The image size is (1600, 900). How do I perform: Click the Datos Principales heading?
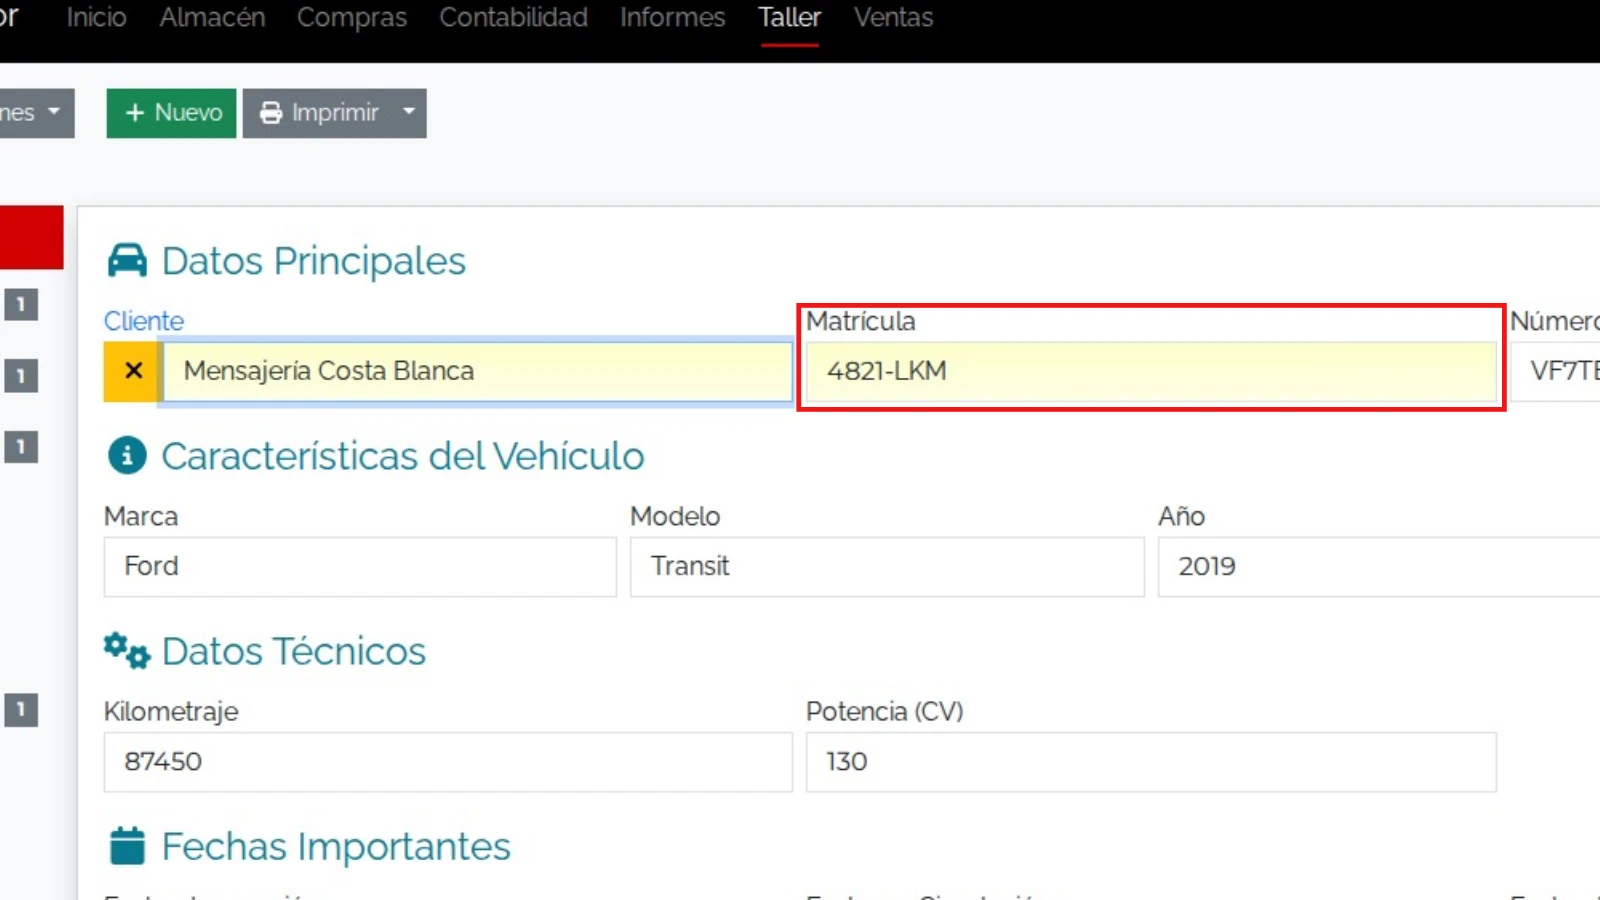(x=314, y=261)
